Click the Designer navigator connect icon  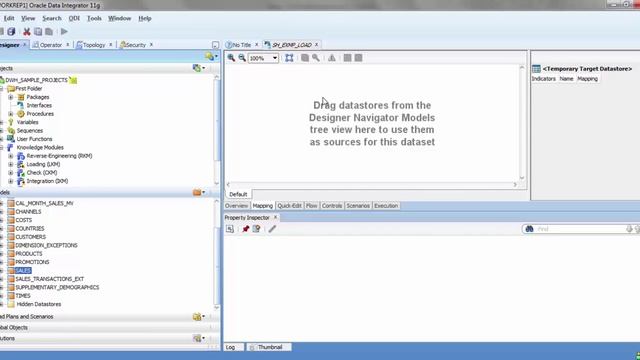[x=211, y=57]
